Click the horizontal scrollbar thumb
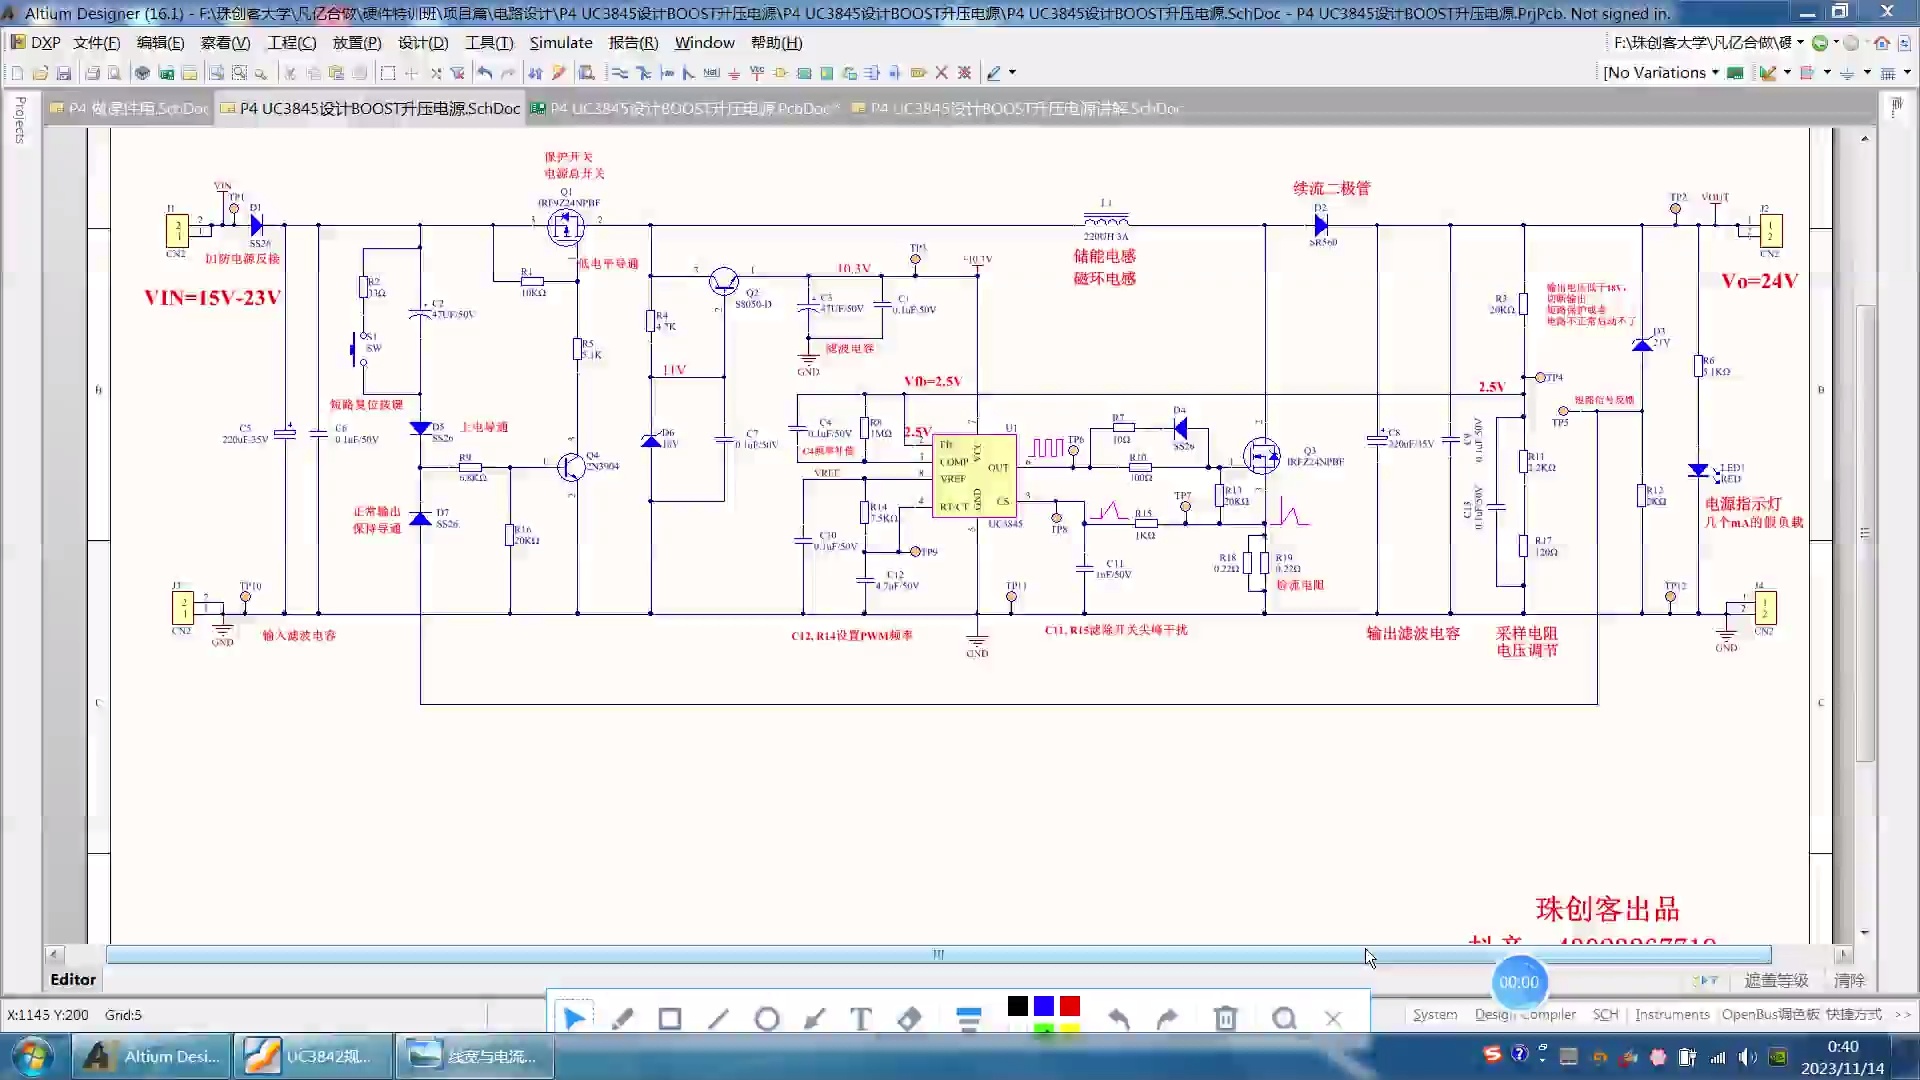1920x1080 pixels. tap(938, 954)
